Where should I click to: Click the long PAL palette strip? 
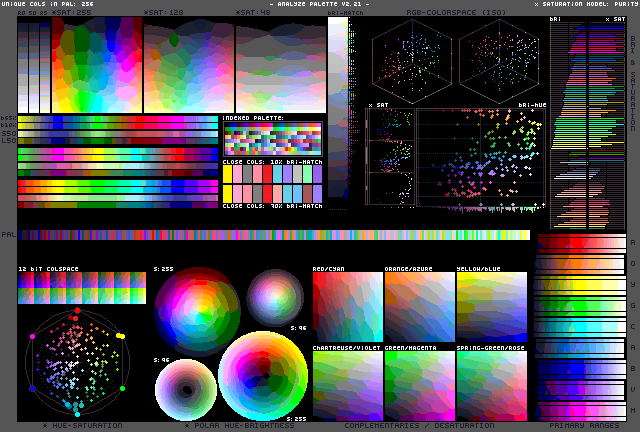[273, 235]
